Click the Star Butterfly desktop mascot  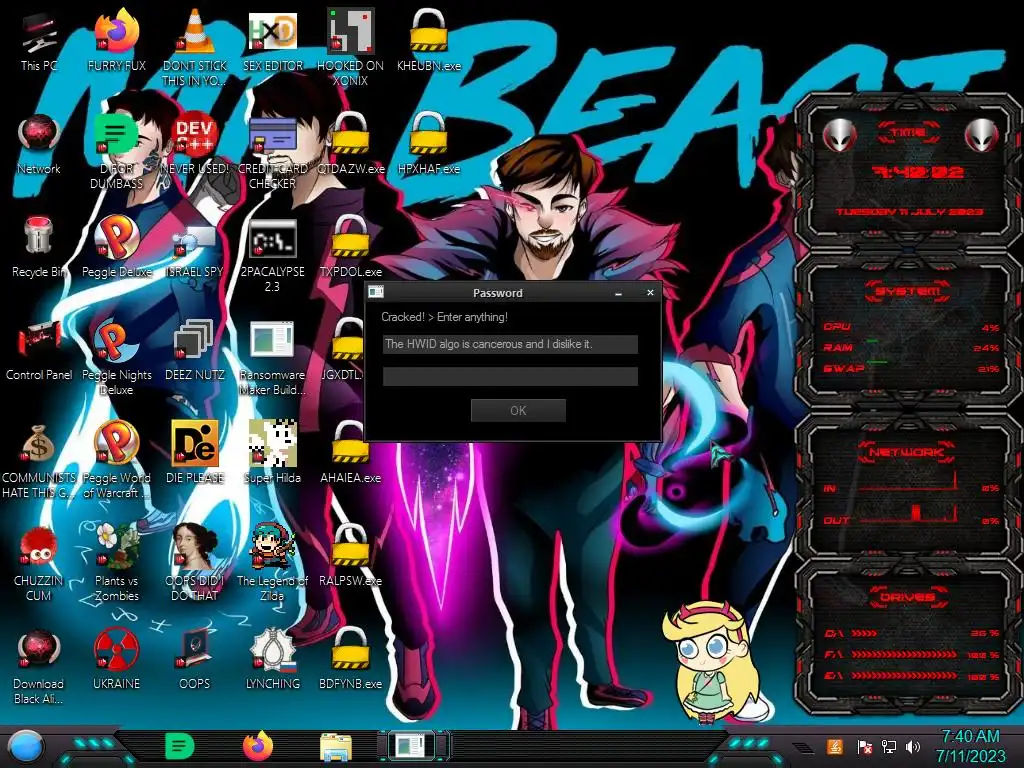click(710, 662)
